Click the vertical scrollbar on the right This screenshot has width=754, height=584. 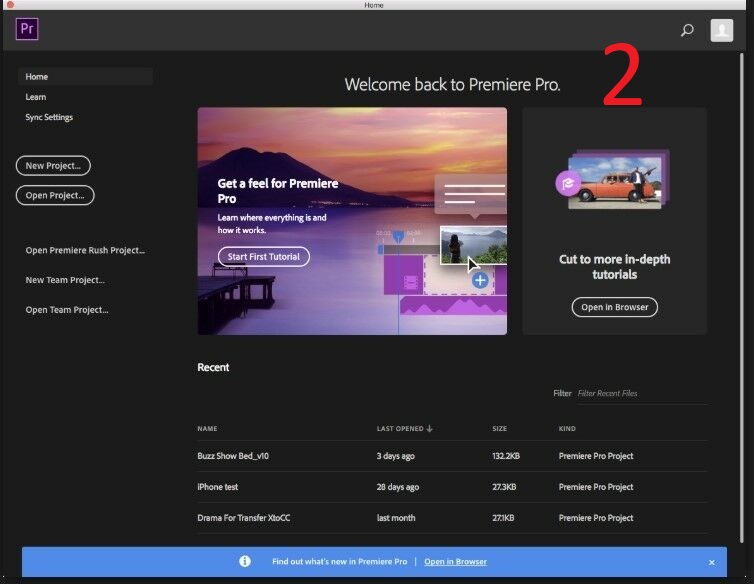tap(741, 298)
